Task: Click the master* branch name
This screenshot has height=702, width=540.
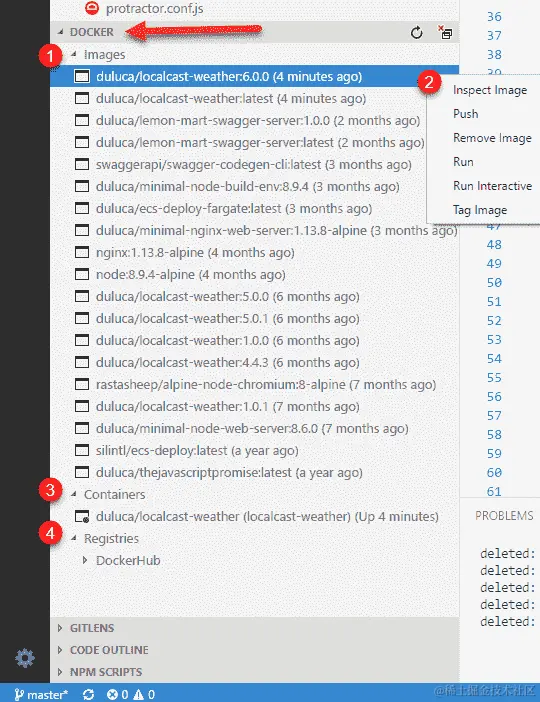Action: [x=47, y=695]
